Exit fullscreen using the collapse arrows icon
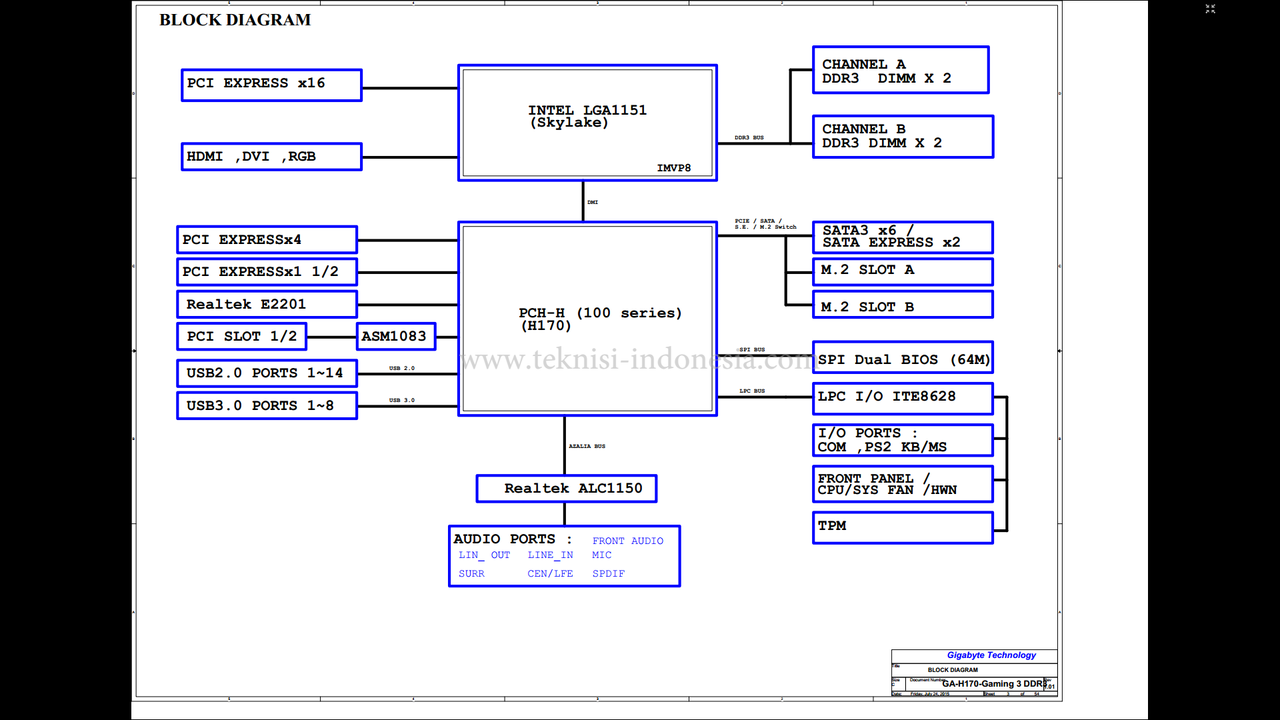1280x720 pixels. point(1210,8)
